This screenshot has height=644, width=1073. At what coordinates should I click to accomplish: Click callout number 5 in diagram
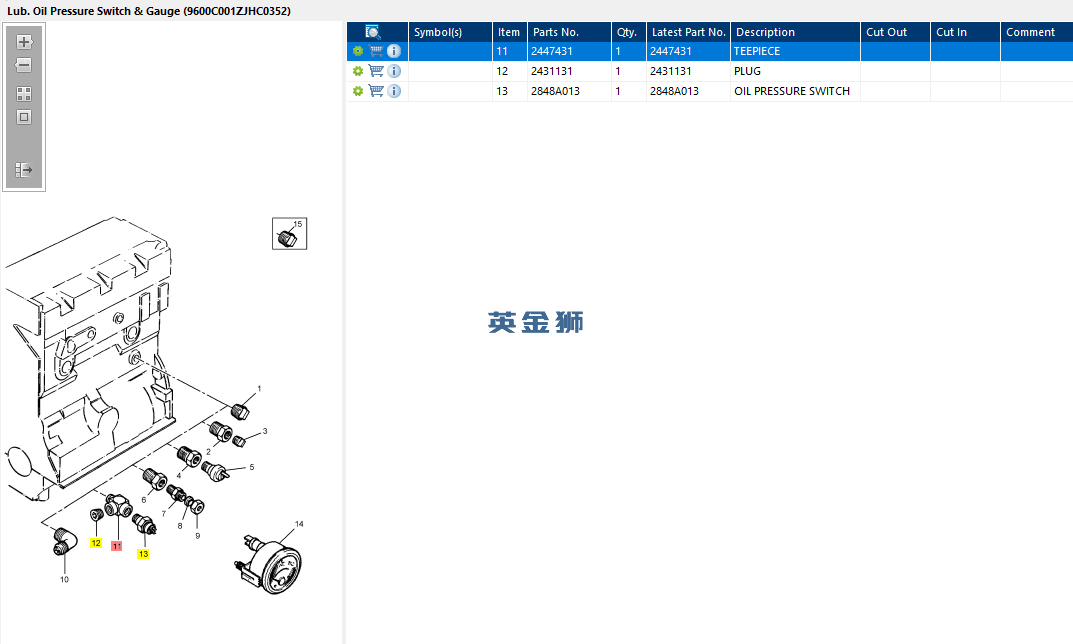[x=252, y=467]
